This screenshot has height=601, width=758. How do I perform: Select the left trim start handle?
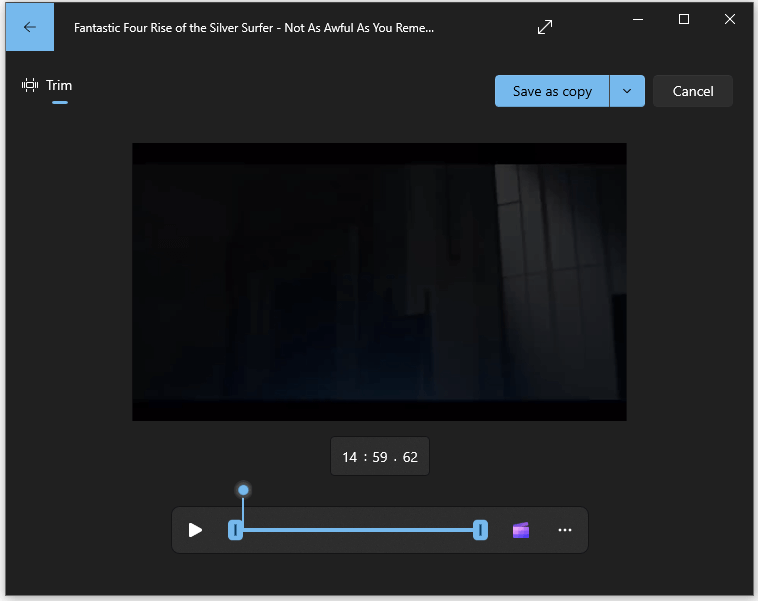click(x=235, y=530)
